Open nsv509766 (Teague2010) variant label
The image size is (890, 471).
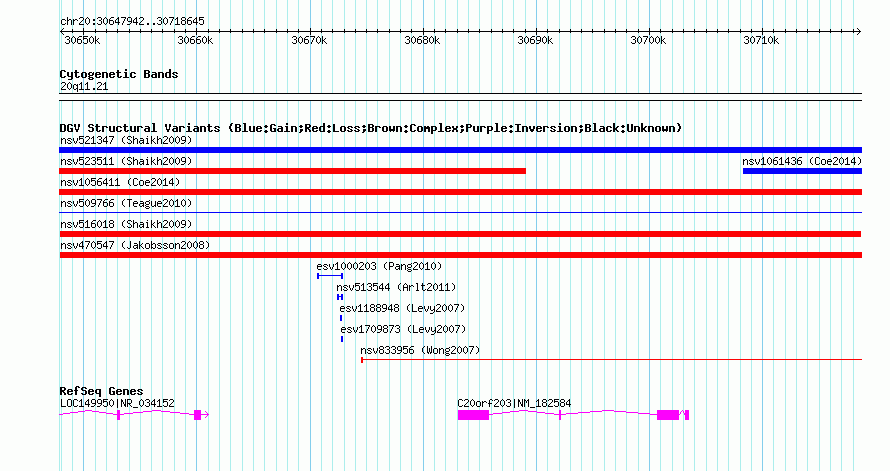(126, 203)
